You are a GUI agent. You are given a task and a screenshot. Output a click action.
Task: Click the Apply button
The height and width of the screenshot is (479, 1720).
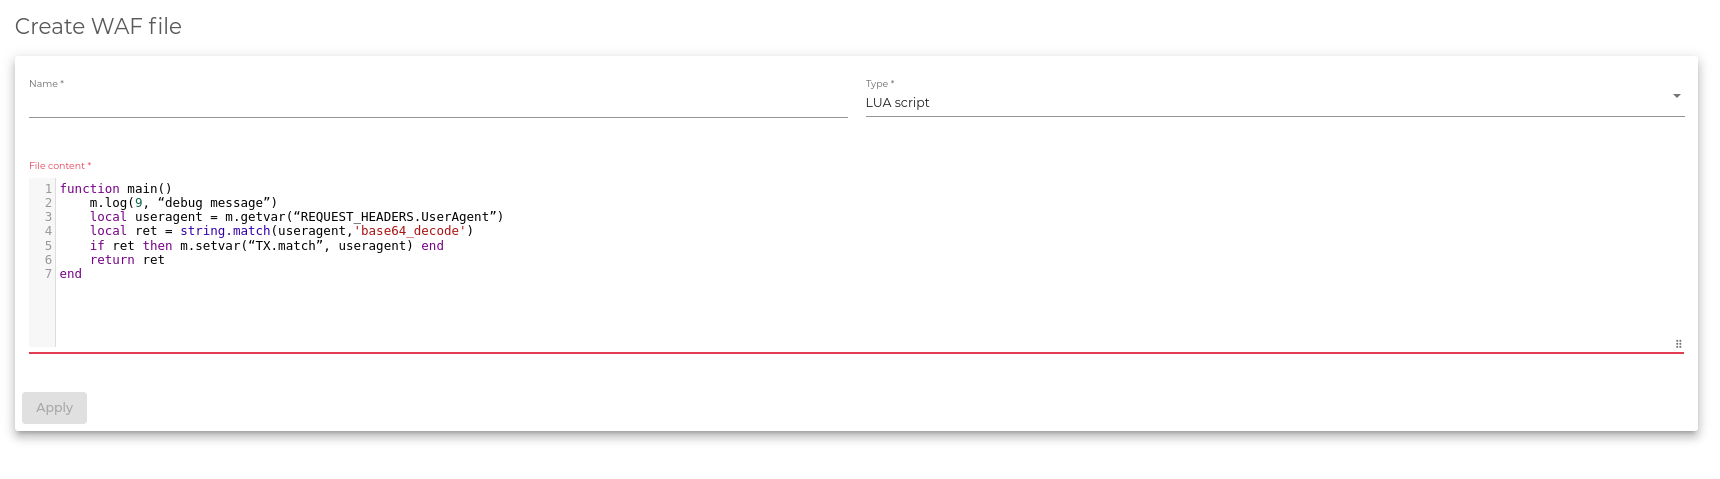pyautogui.click(x=55, y=408)
